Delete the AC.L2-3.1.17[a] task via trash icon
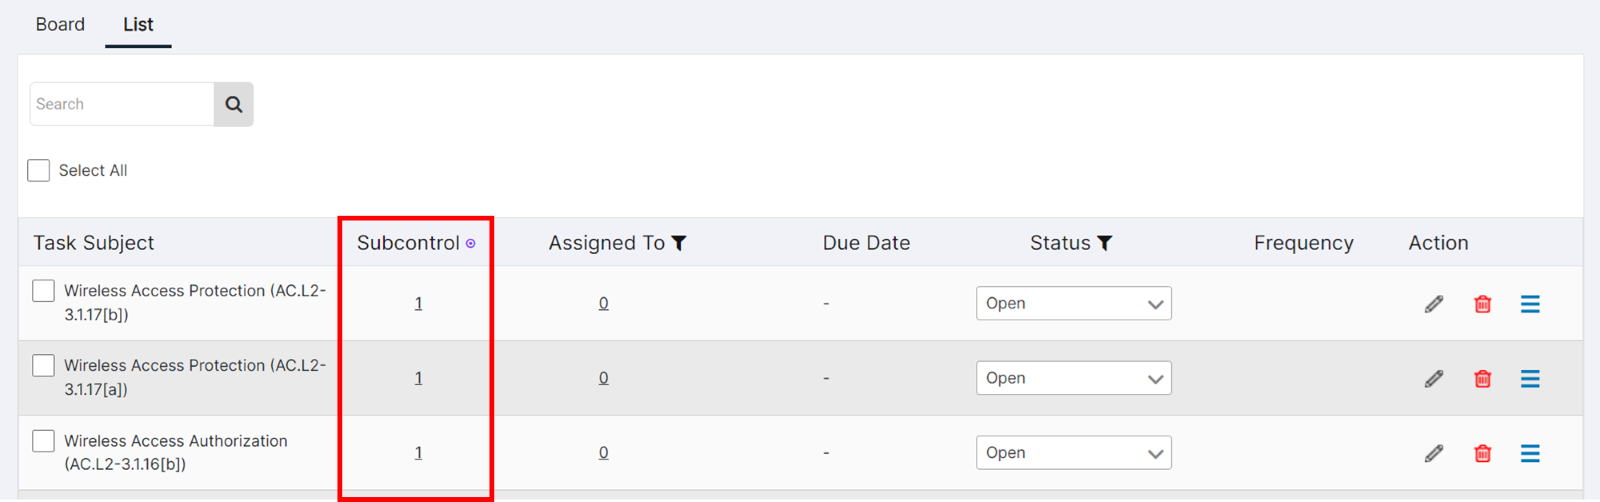 point(1483,379)
